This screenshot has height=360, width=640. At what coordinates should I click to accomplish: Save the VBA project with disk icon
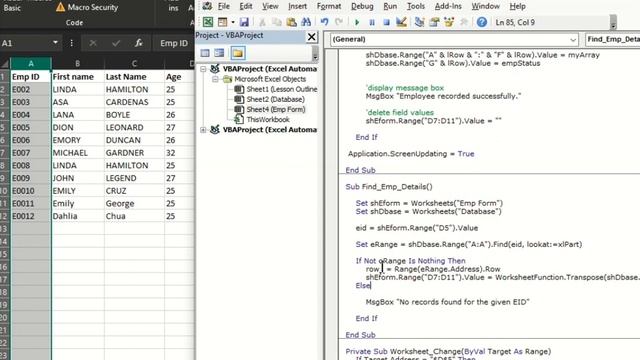tap(244, 22)
